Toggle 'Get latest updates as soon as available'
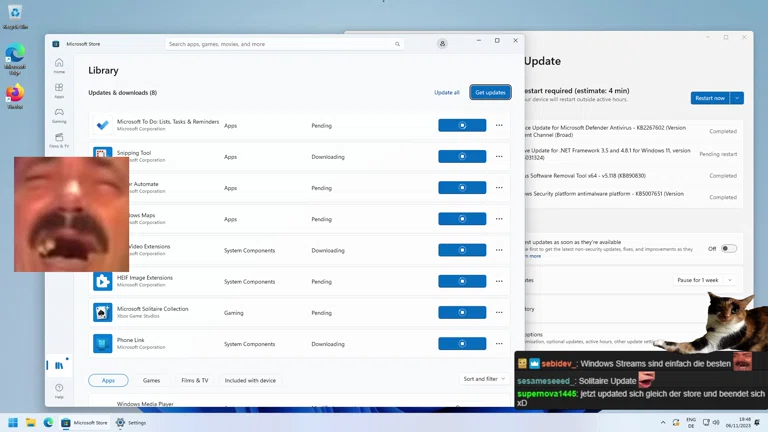 click(x=729, y=248)
